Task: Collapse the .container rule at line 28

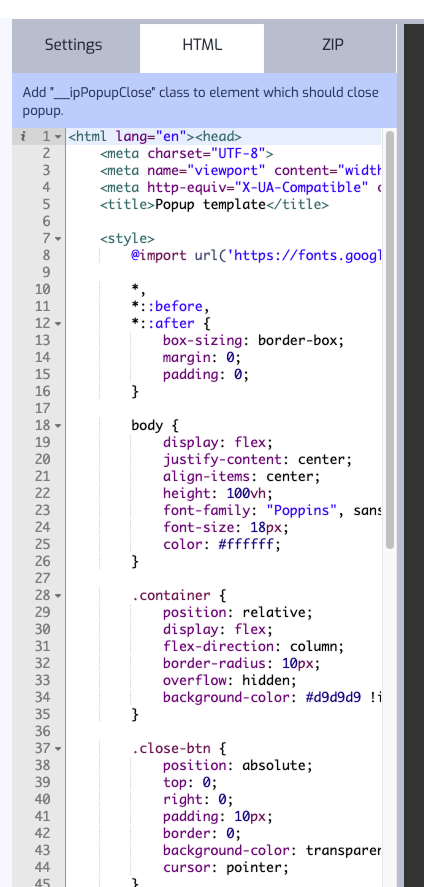Action: (x=58, y=596)
